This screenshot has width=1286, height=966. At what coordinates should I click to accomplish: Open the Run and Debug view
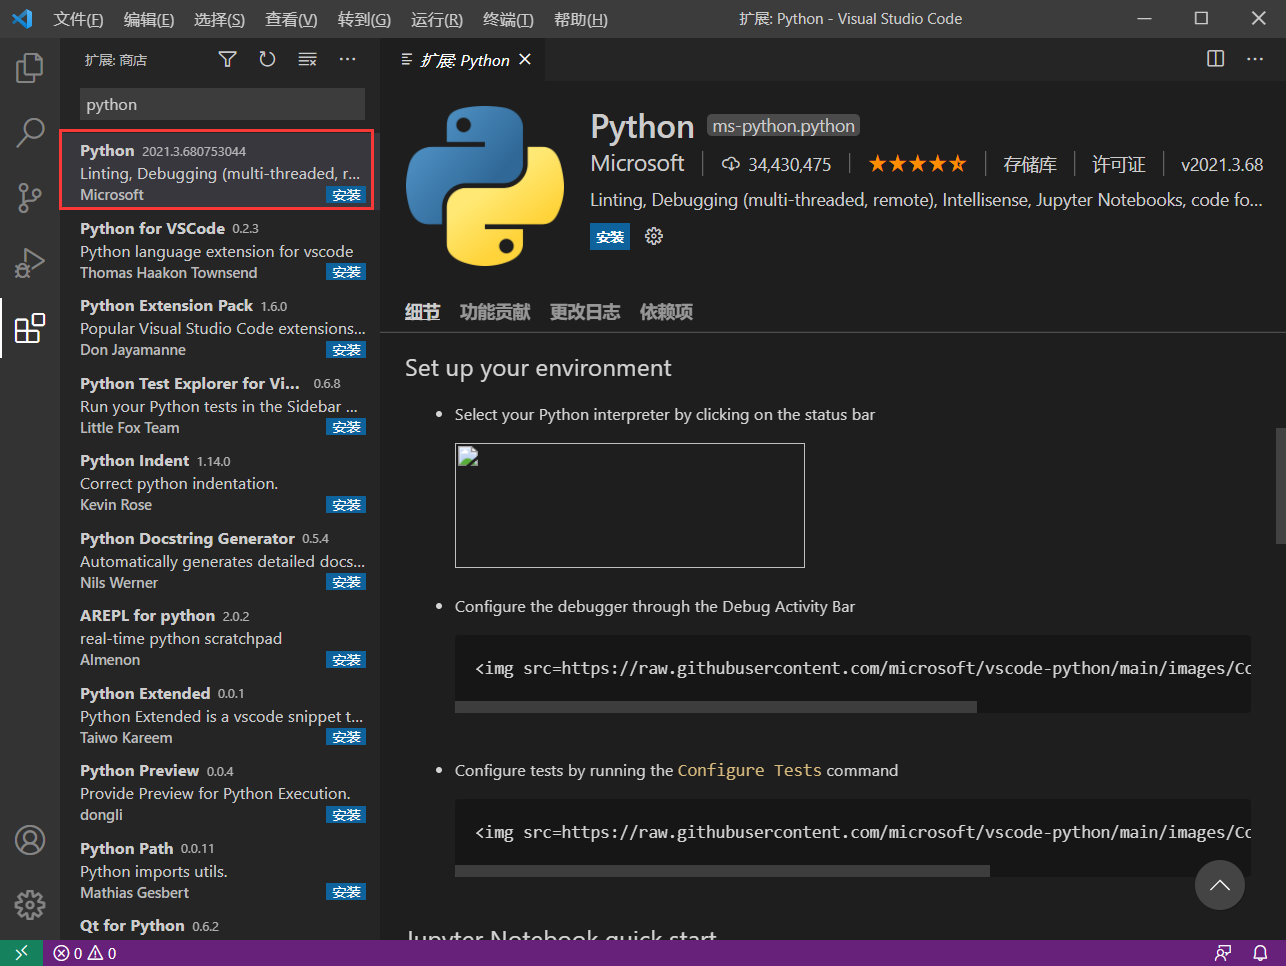pos(29,262)
